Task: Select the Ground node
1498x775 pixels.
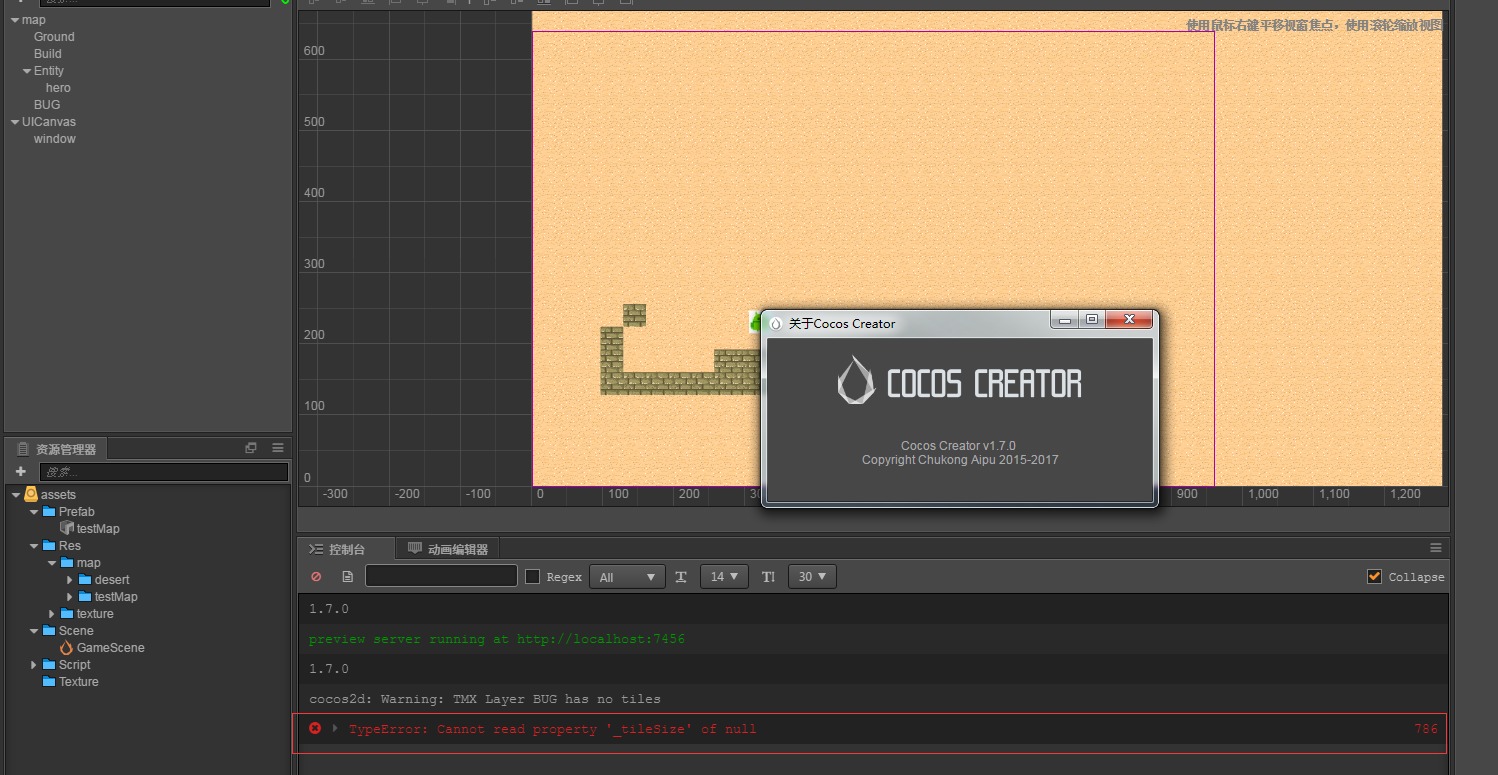Action: pyautogui.click(x=54, y=37)
